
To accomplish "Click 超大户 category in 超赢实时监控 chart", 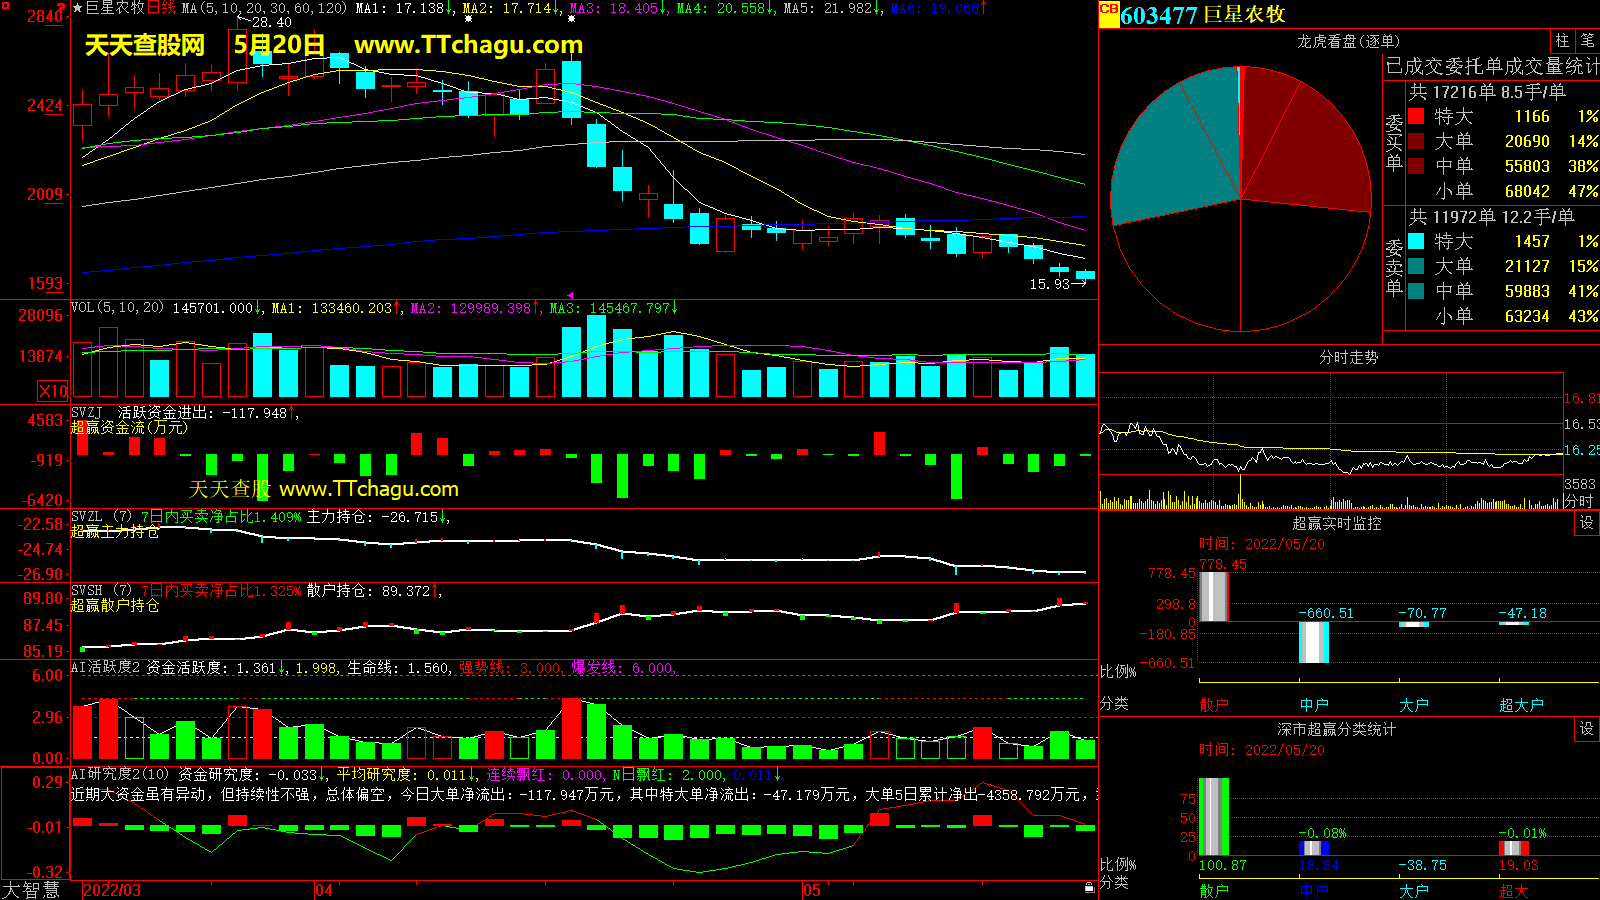I will (1521, 705).
